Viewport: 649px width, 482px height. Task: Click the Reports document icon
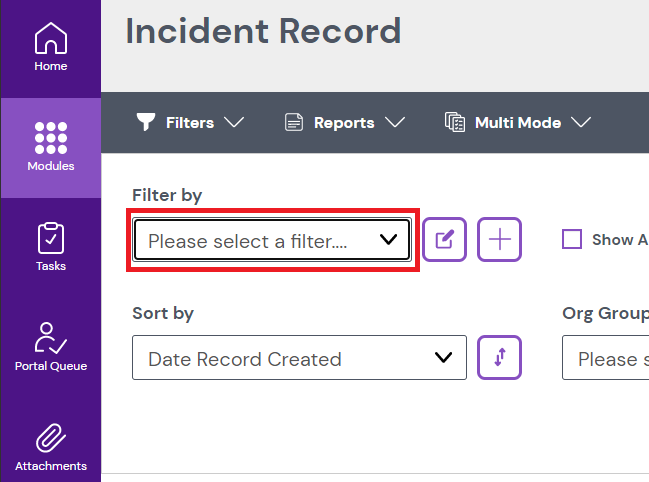pyautogui.click(x=294, y=123)
